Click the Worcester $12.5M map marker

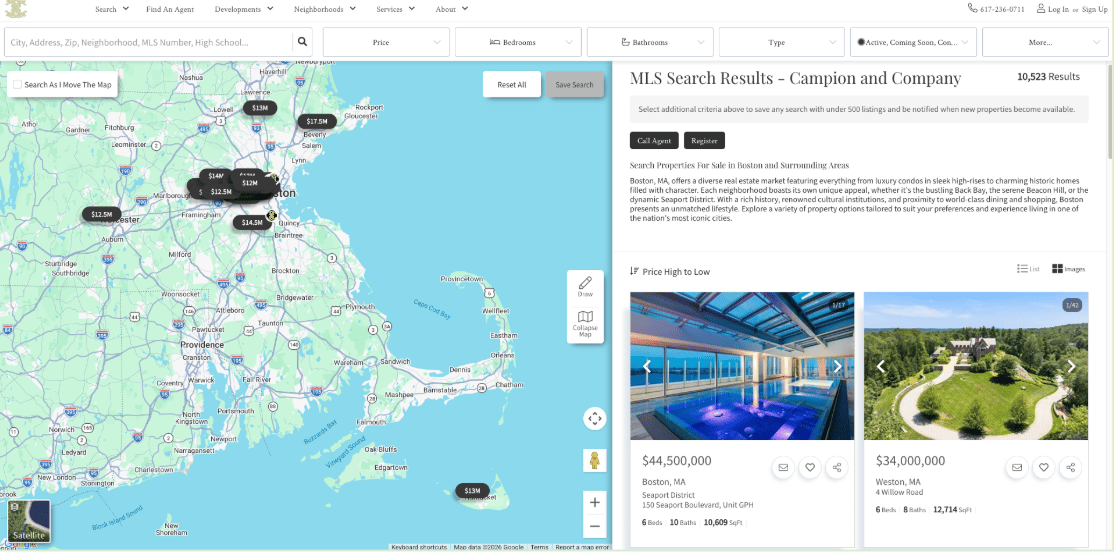(x=102, y=214)
